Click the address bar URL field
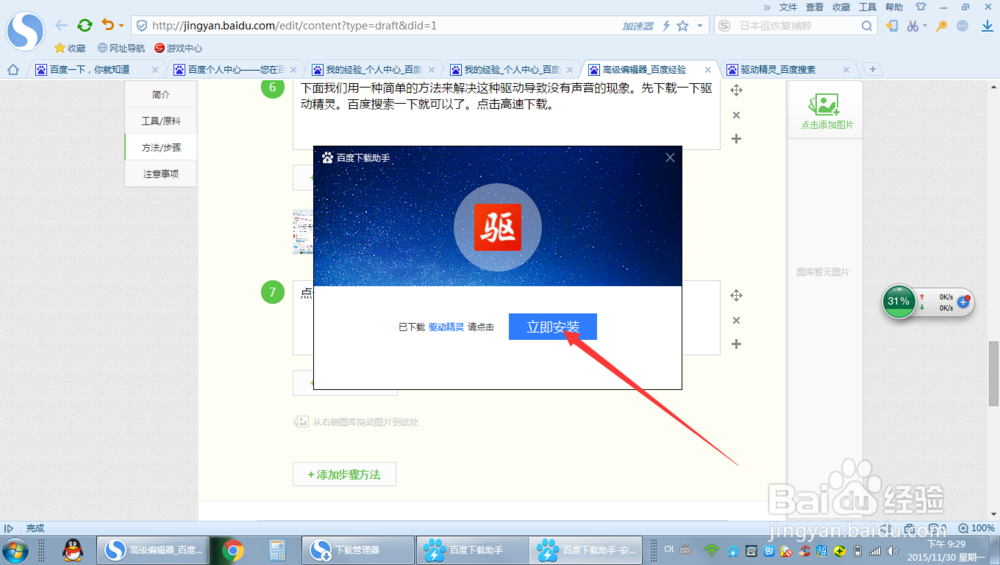This screenshot has height=565, width=1000. (383, 26)
